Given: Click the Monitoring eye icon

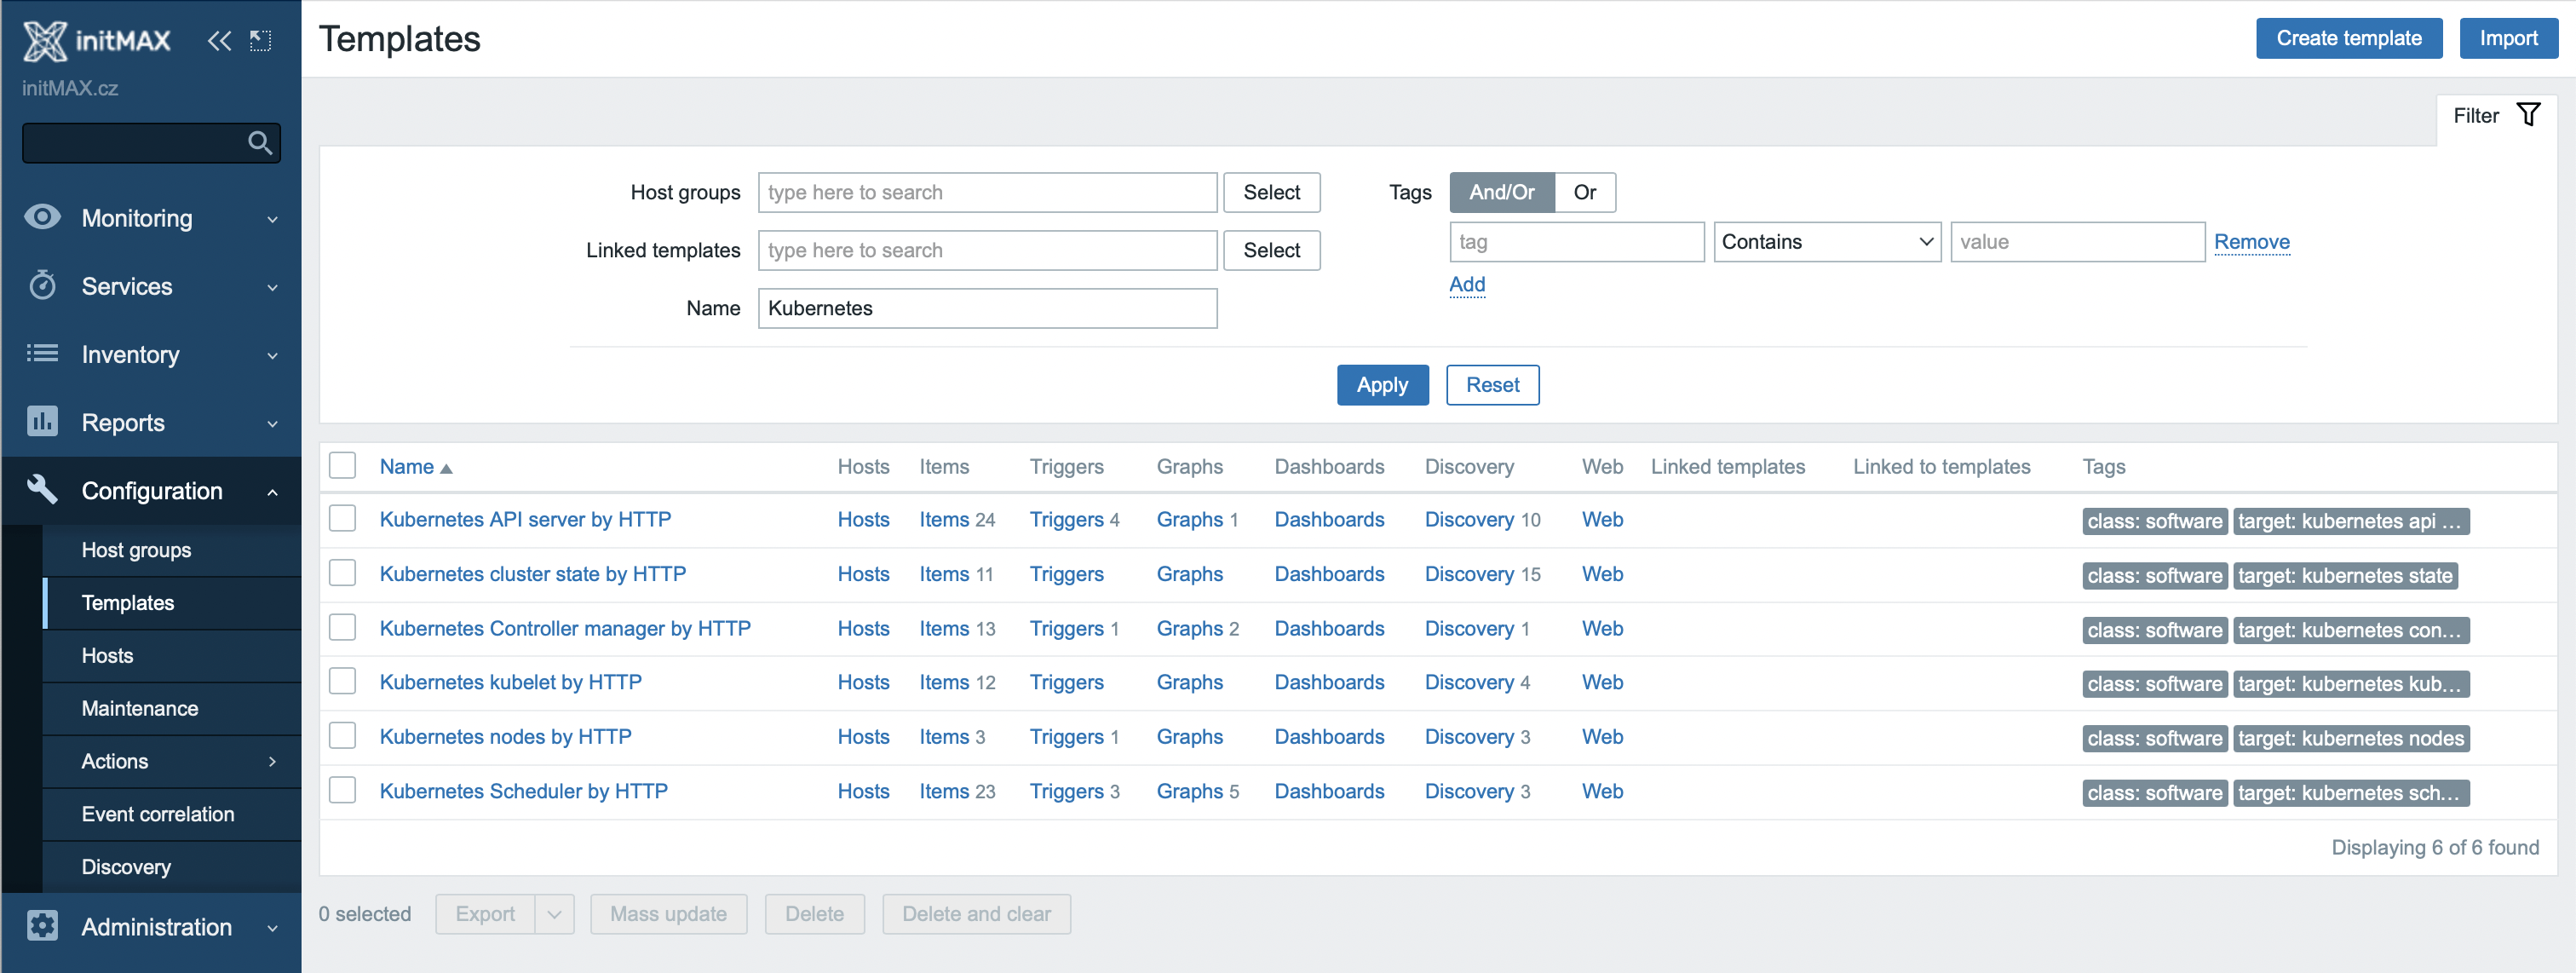Looking at the screenshot, I should (x=42, y=217).
